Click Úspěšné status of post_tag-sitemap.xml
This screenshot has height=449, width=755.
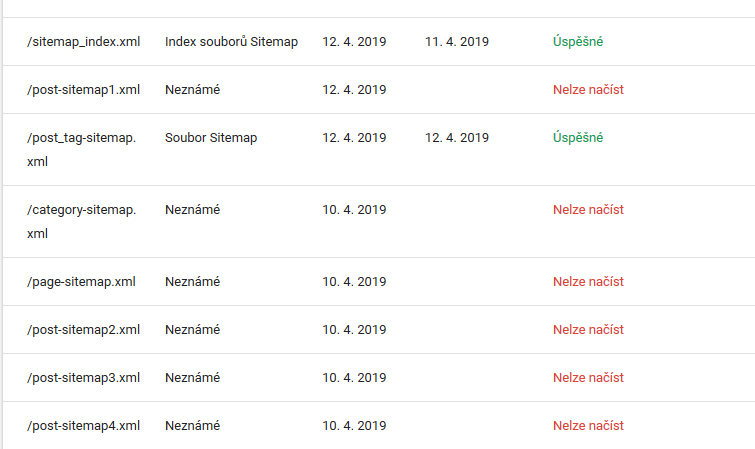tap(578, 137)
